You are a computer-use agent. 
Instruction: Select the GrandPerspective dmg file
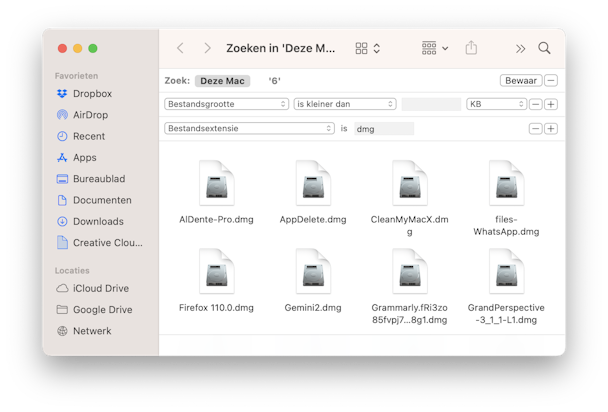tap(506, 287)
